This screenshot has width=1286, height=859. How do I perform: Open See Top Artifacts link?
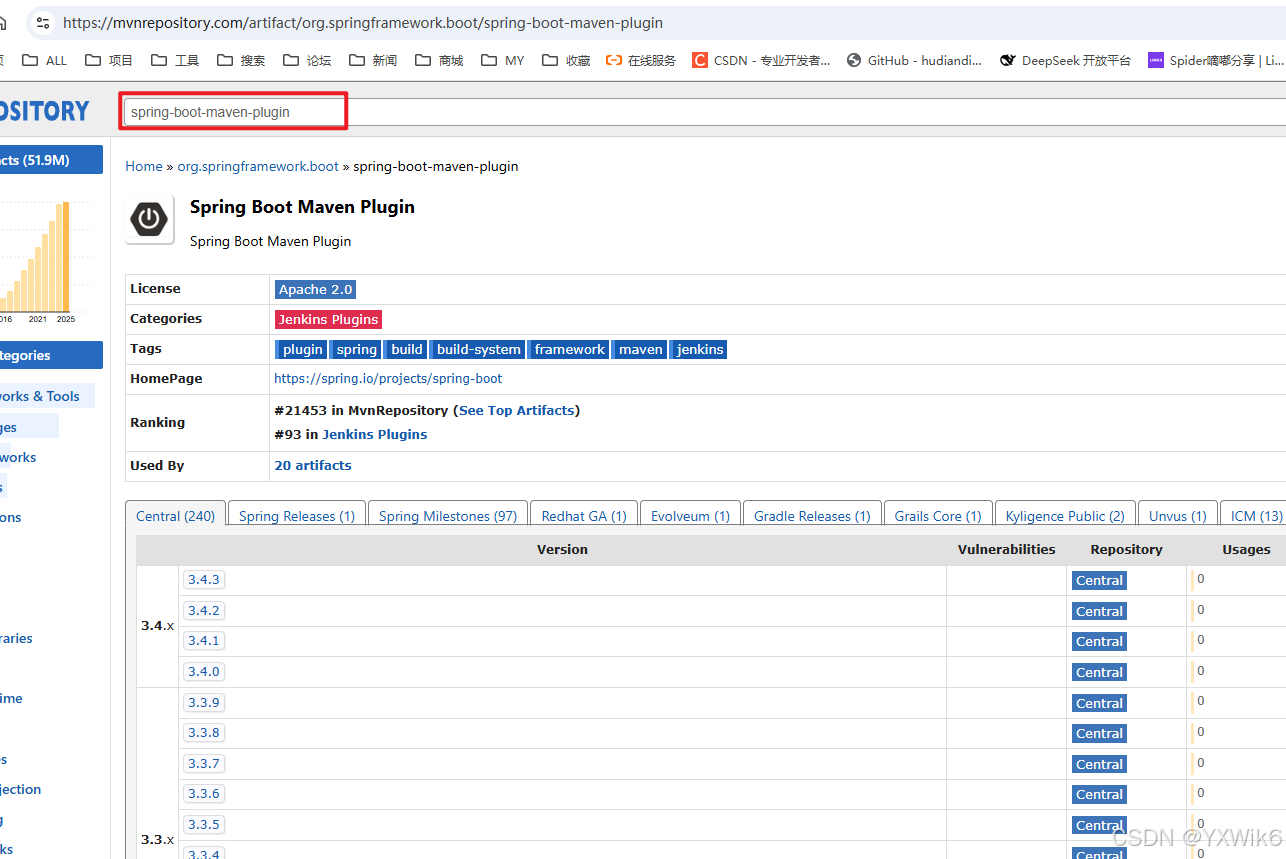517,410
